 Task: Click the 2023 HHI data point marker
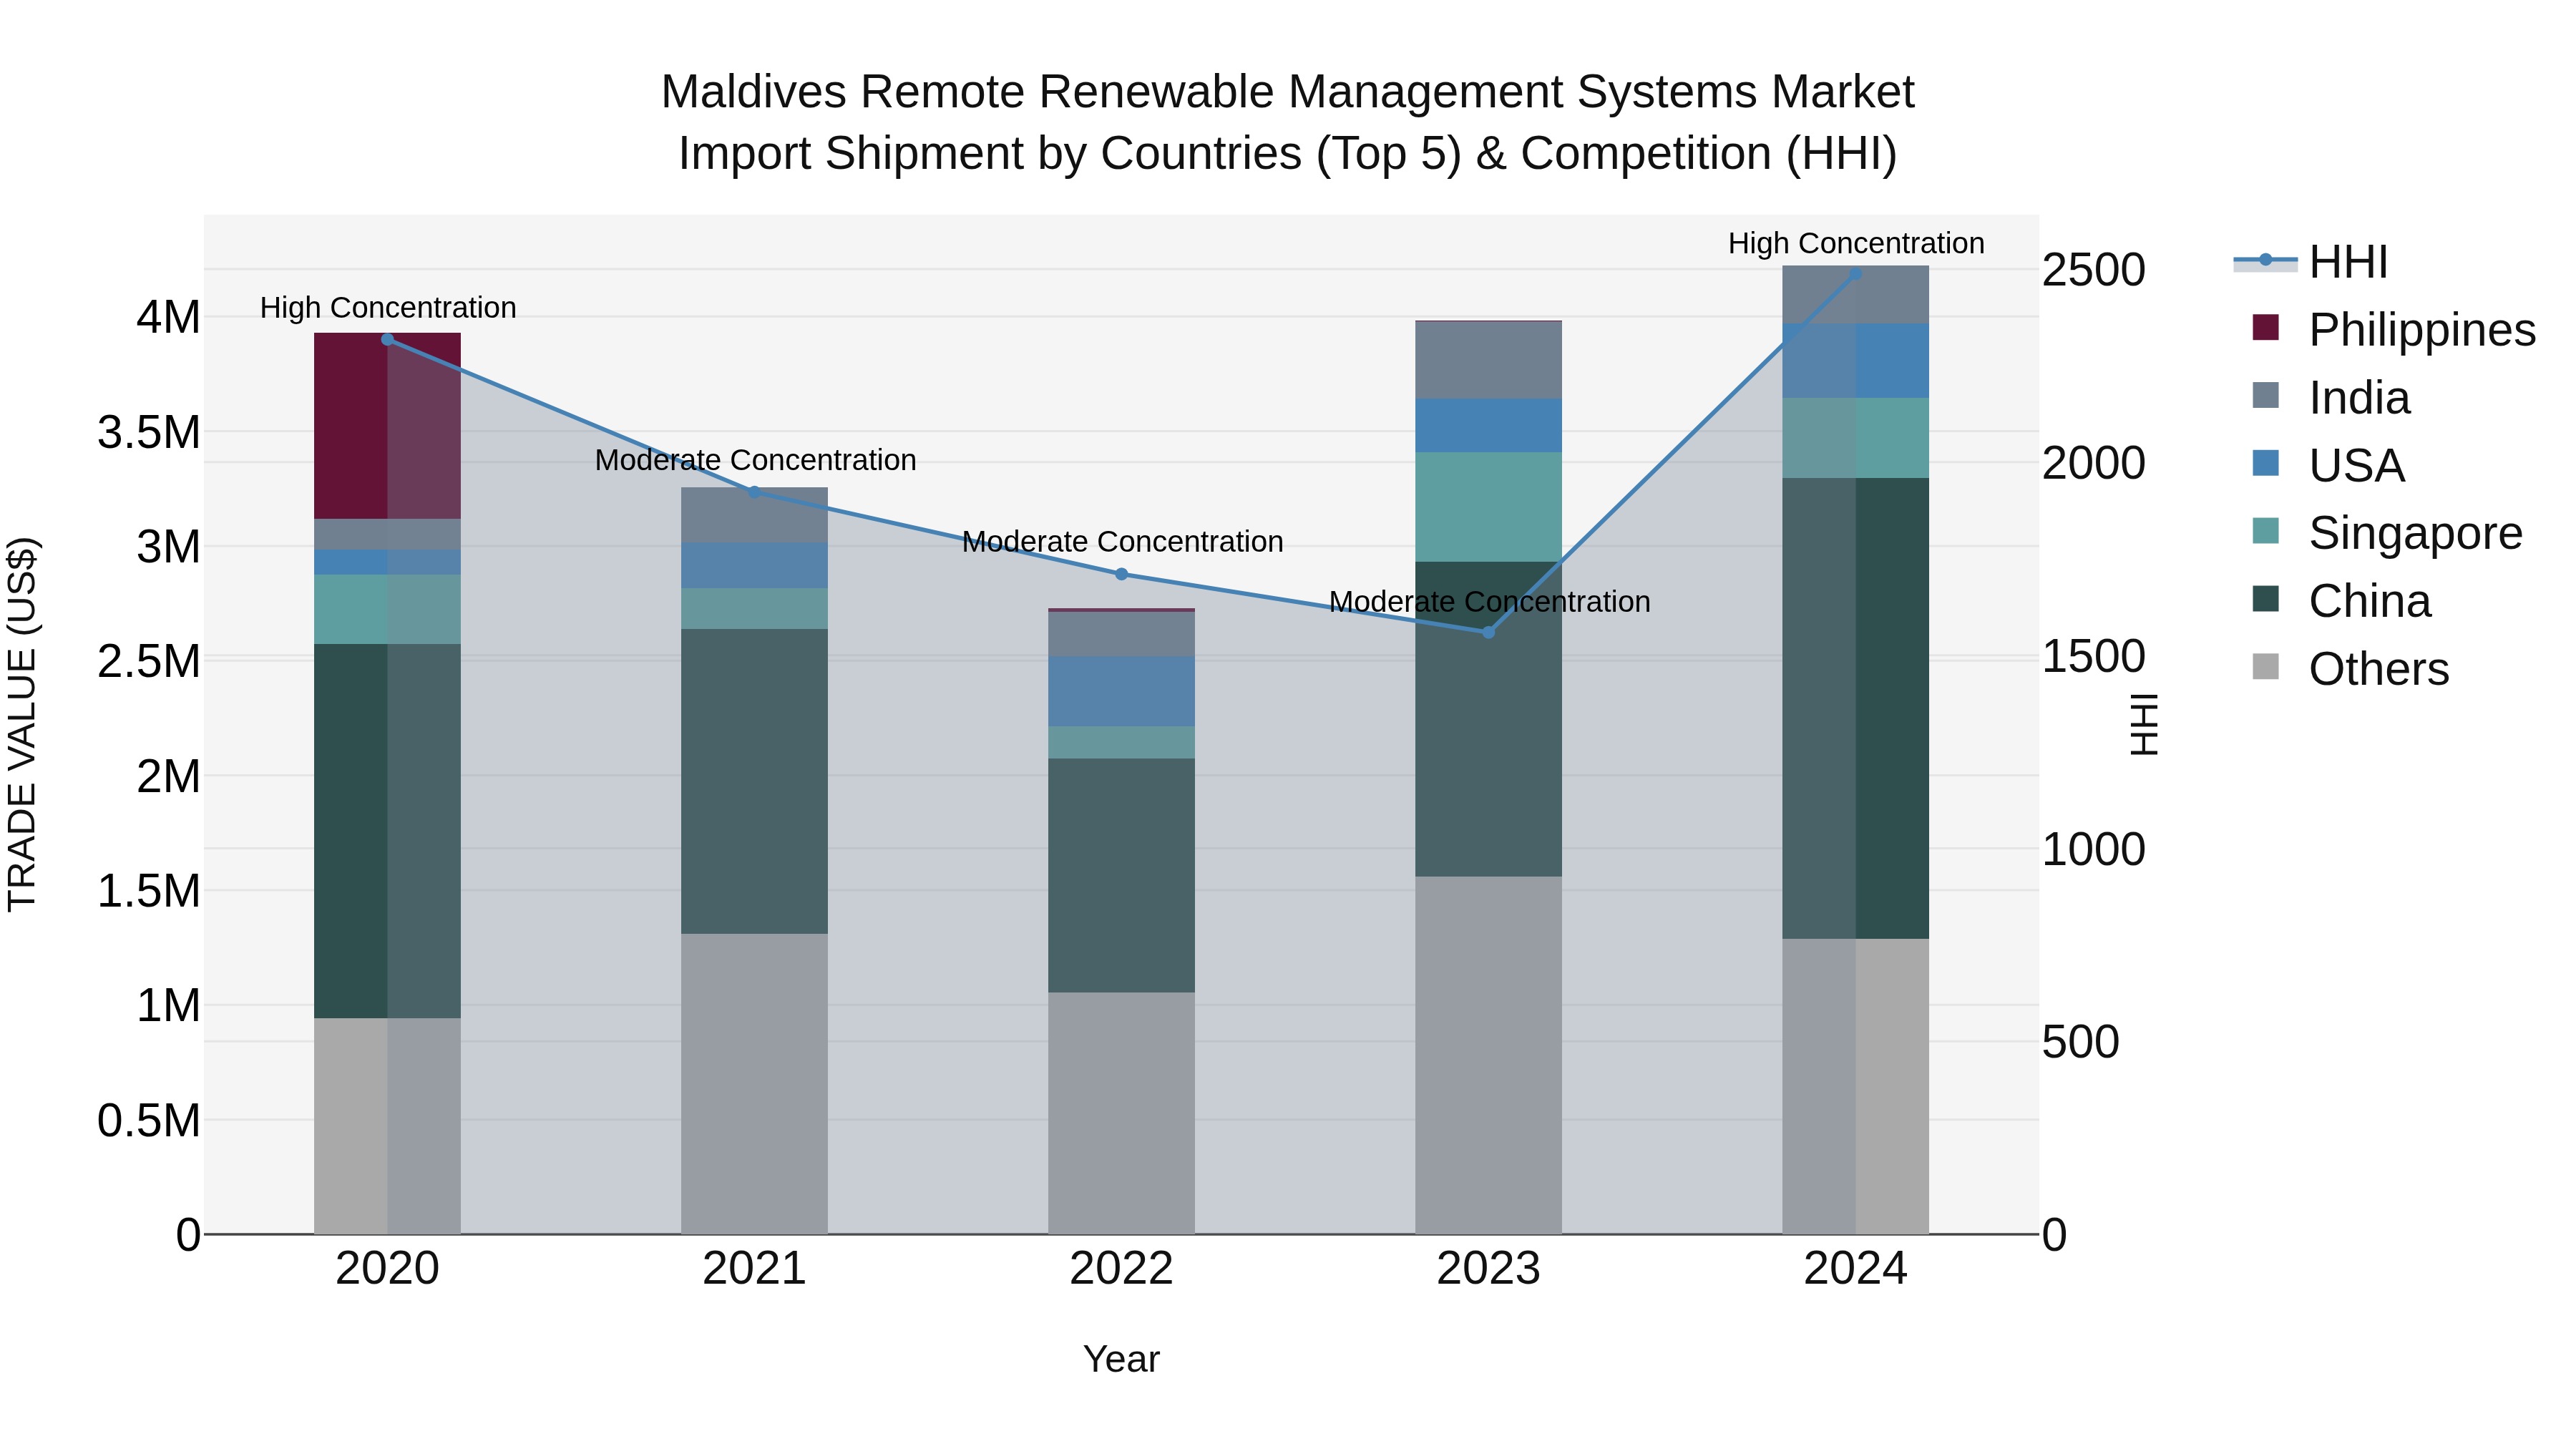[x=1488, y=632]
